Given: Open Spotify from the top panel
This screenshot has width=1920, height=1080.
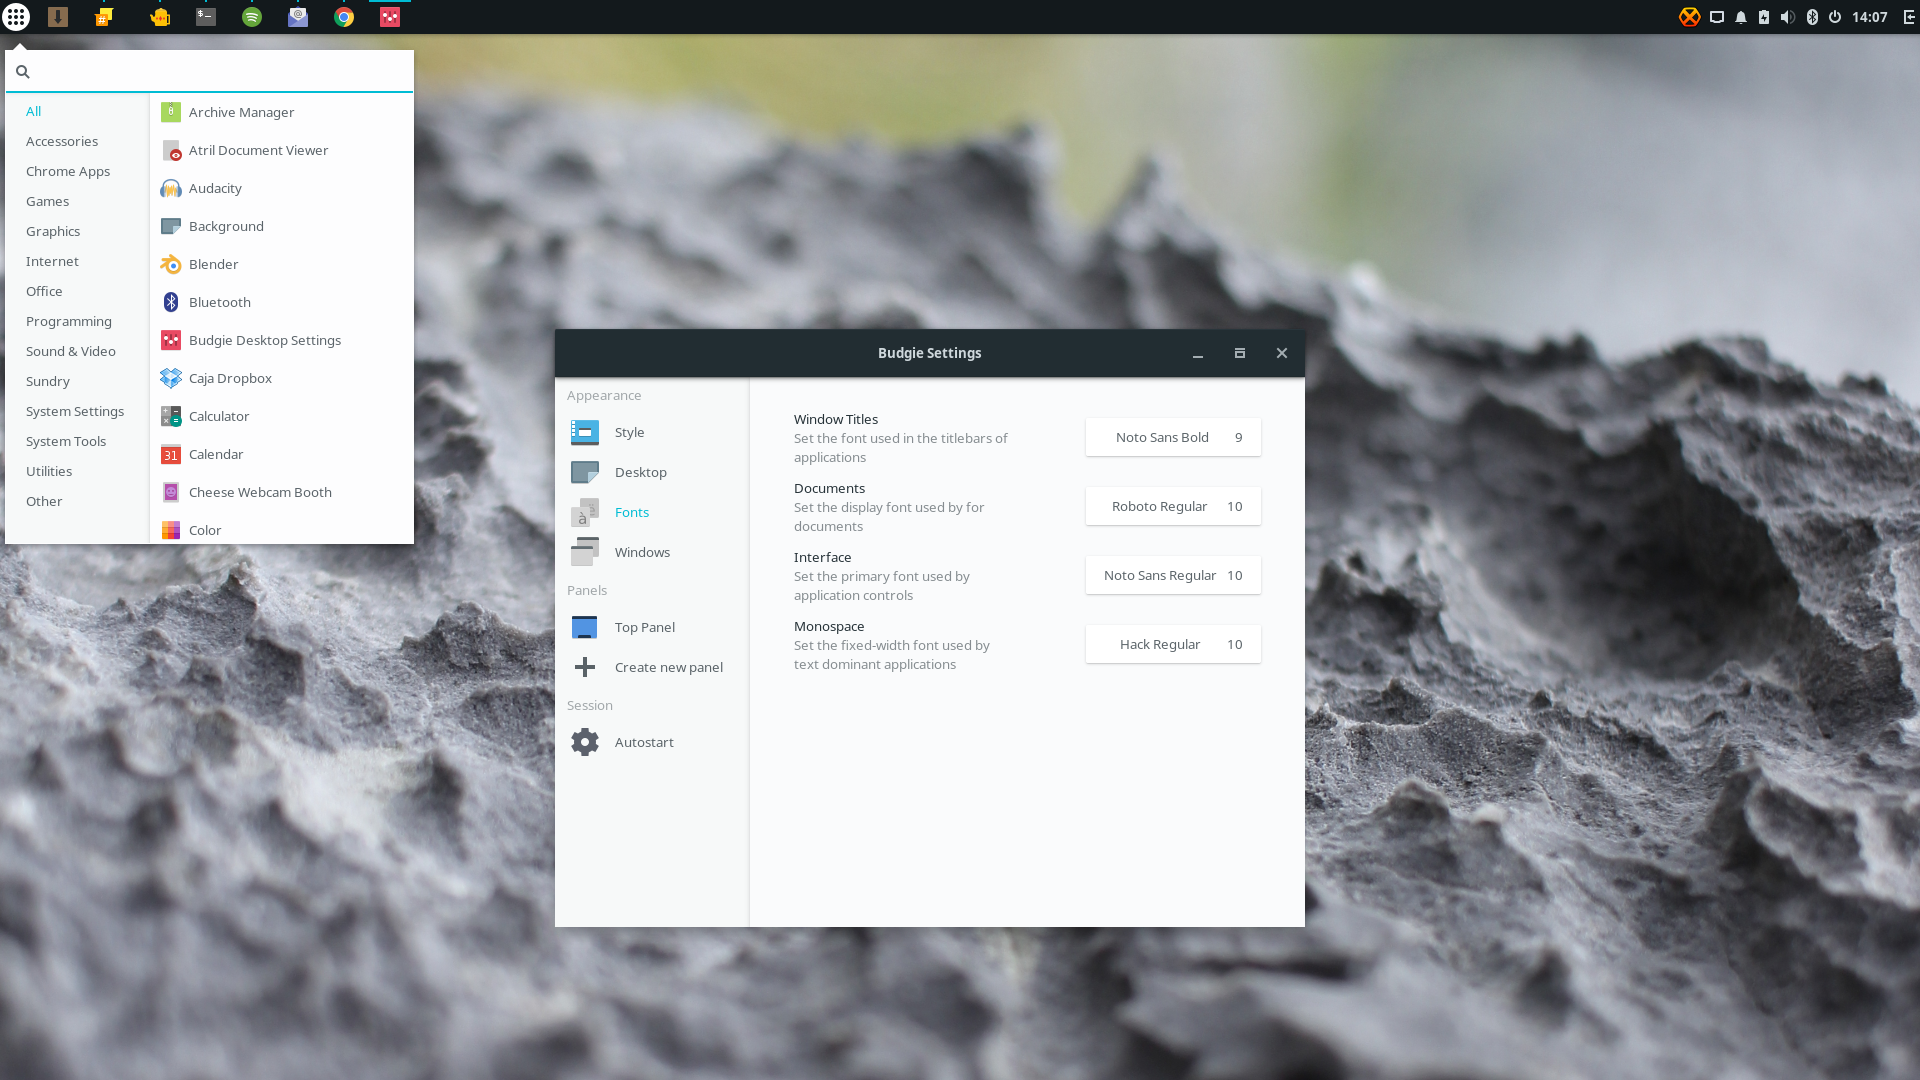Looking at the screenshot, I should [252, 17].
